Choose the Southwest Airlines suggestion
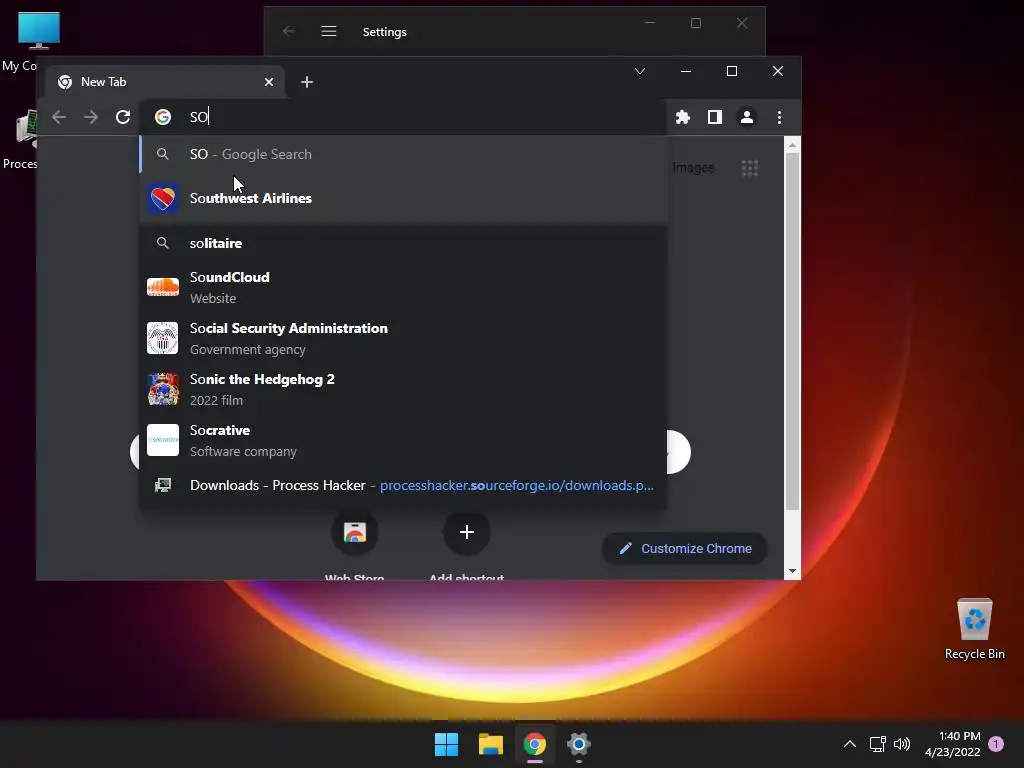 click(403, 198)
